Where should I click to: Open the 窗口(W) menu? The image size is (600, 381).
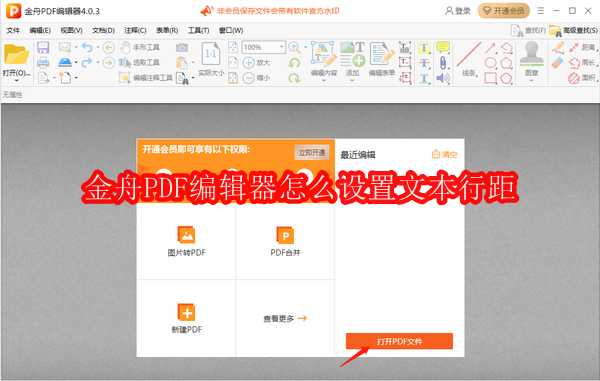[231, 30]
